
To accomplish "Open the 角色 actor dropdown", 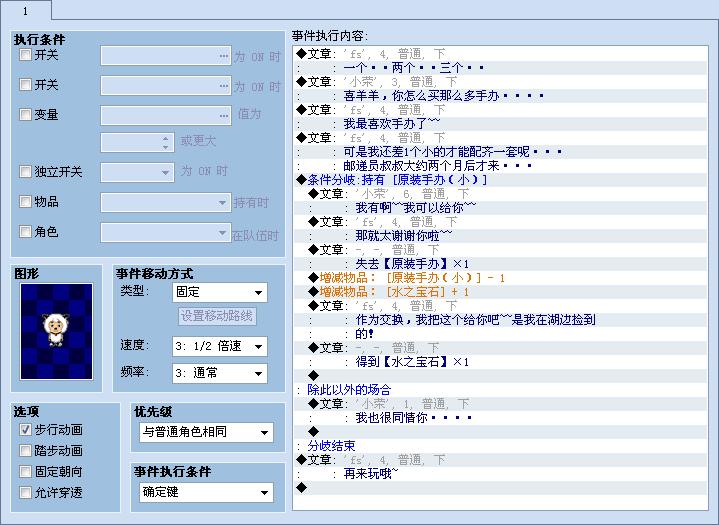I will pos(166,232).
